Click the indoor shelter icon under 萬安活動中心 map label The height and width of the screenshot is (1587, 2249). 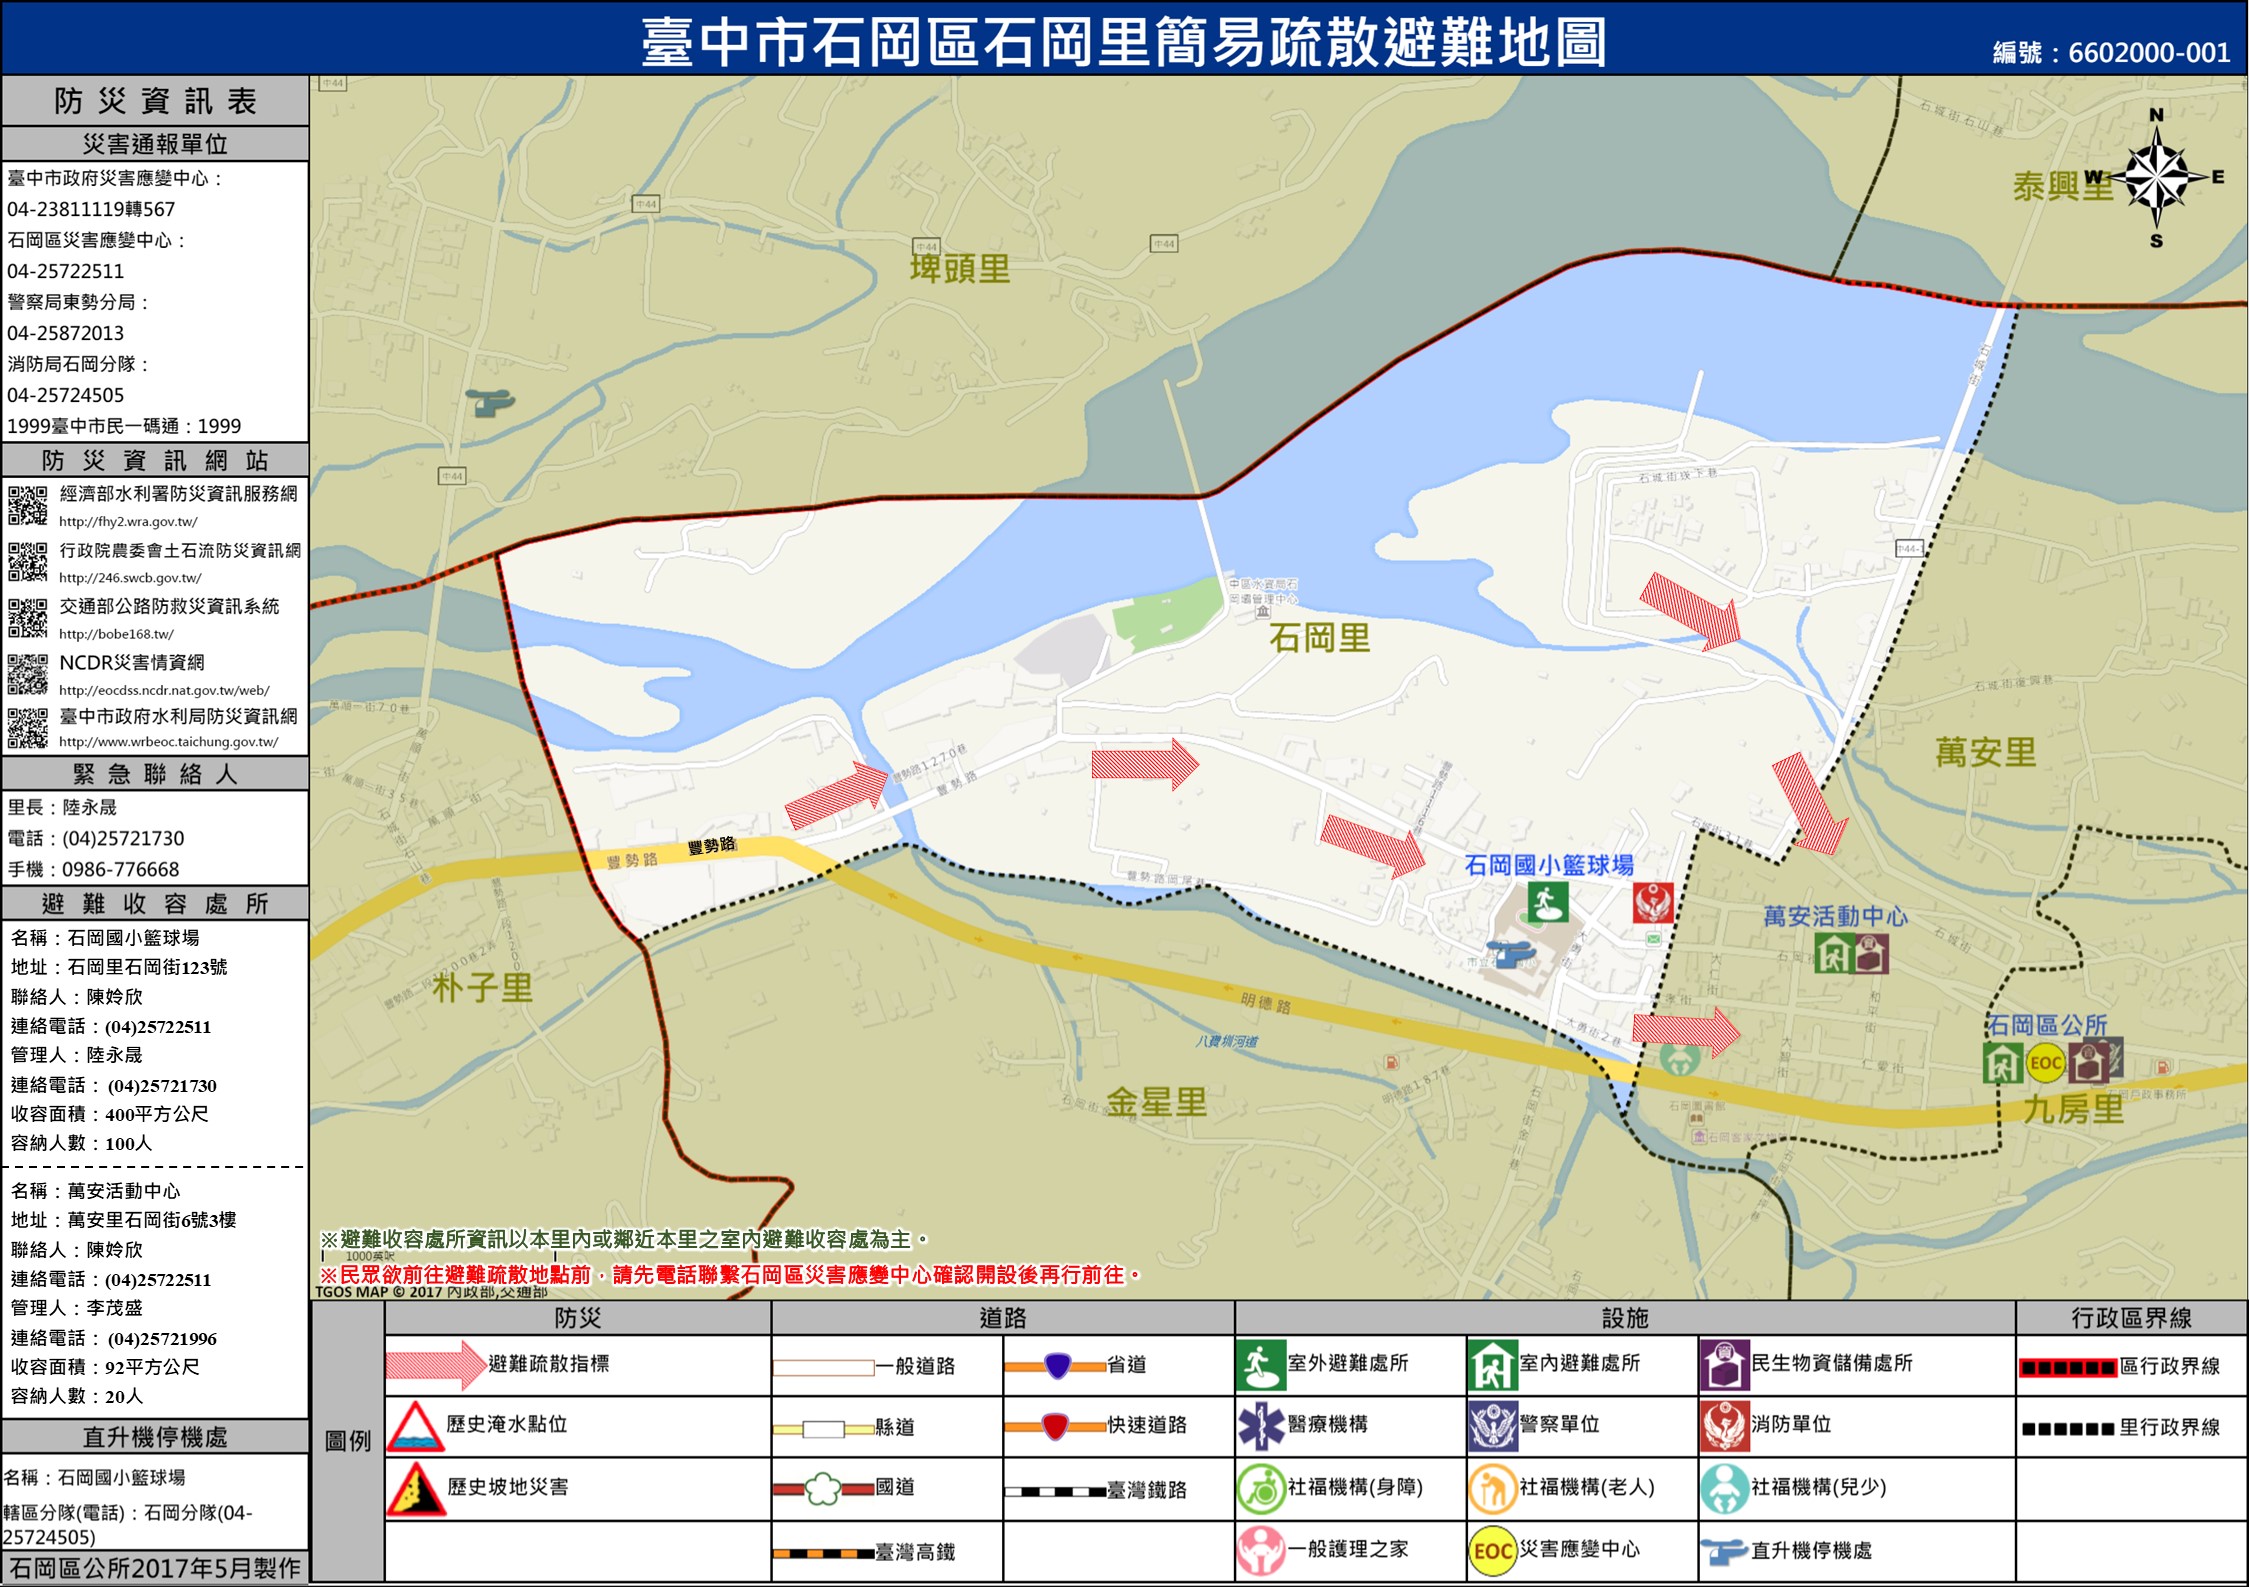1834,953
